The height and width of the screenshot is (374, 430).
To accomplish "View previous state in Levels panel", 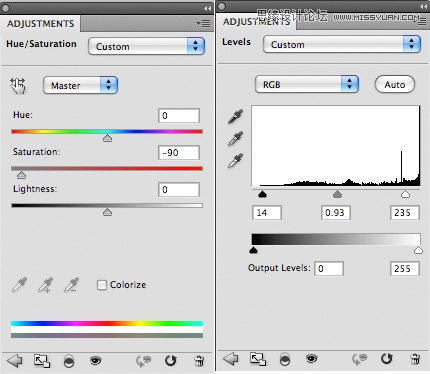I will 359,359.
